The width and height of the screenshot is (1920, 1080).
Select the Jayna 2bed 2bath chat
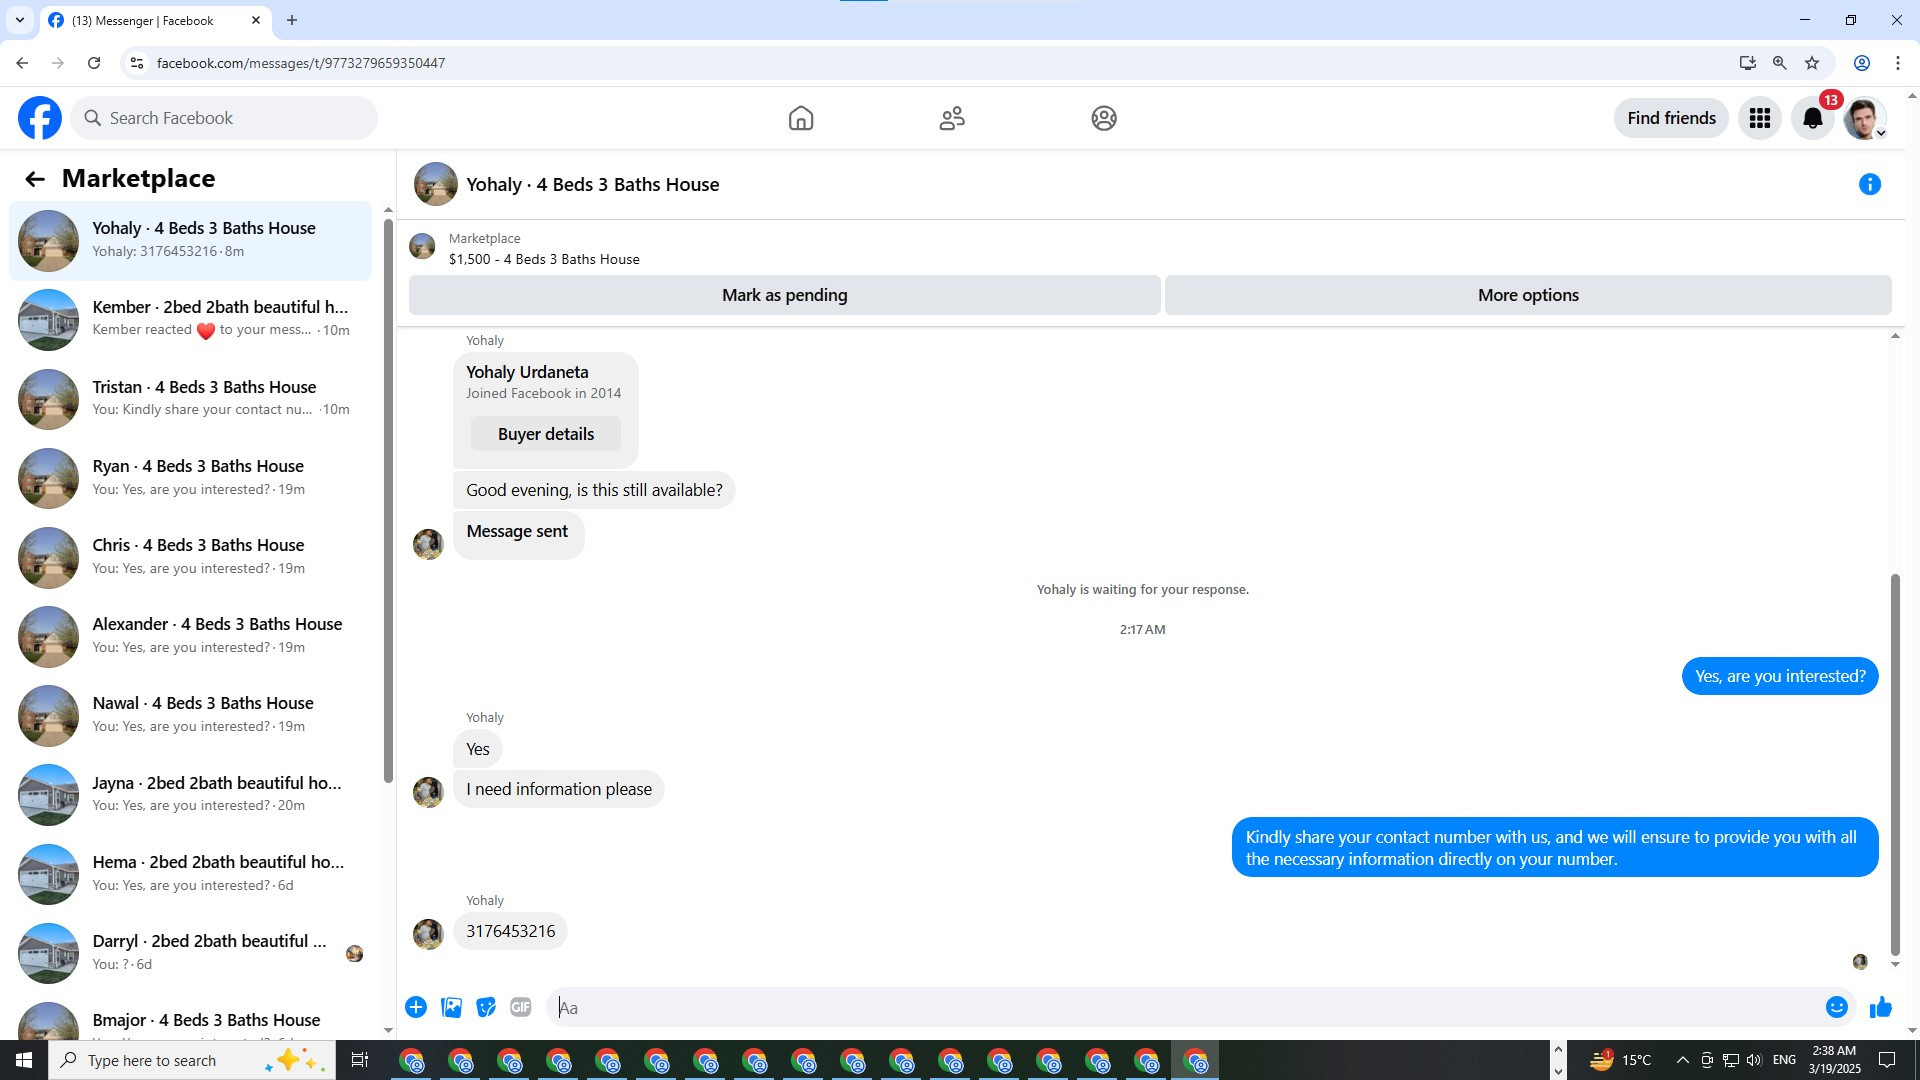click(x=190, y=795)
